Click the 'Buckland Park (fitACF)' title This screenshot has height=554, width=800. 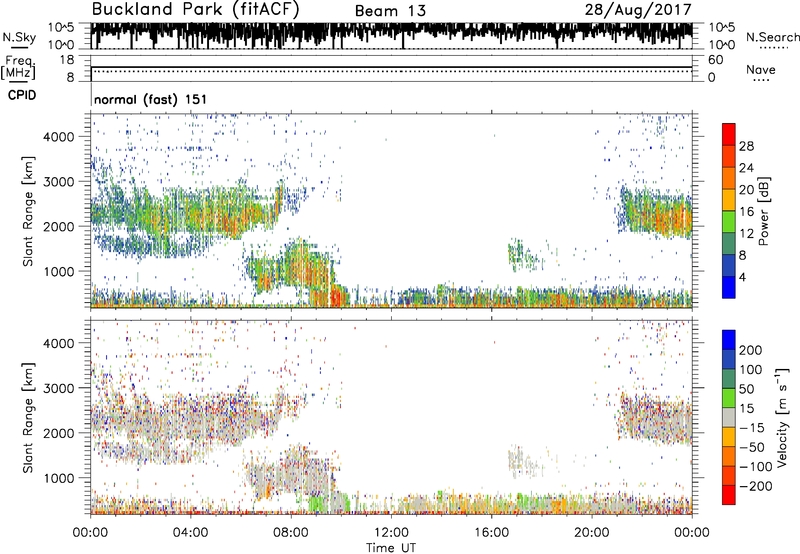[195, 10]
